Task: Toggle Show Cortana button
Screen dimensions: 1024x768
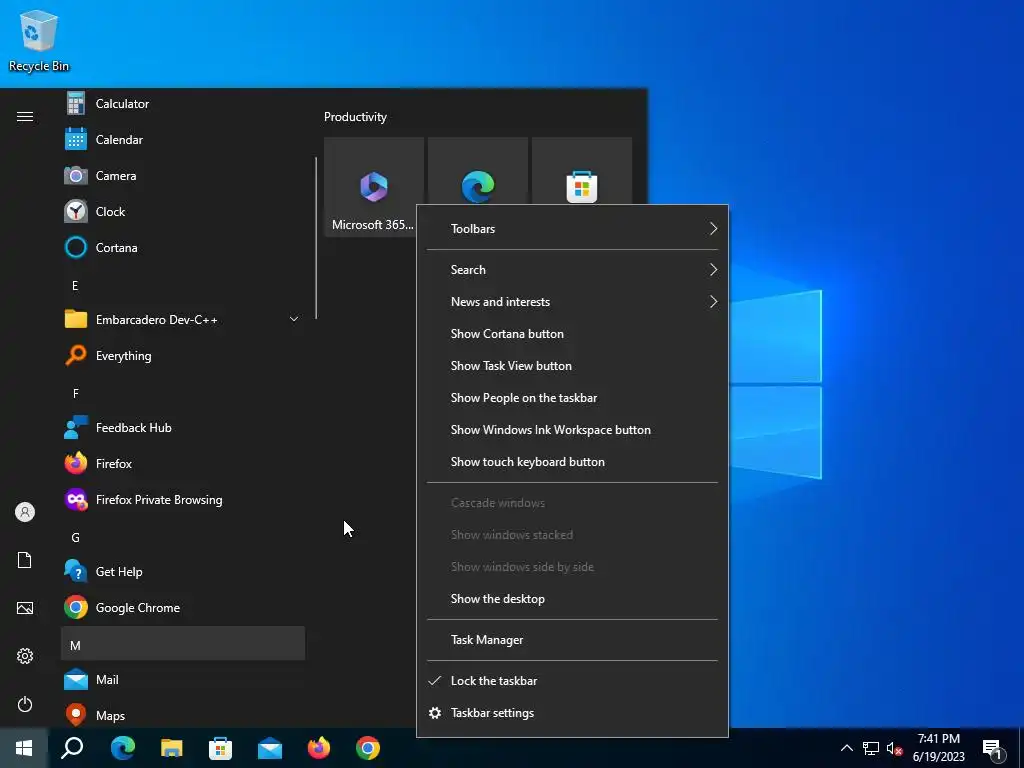Action: pos(572,334)
